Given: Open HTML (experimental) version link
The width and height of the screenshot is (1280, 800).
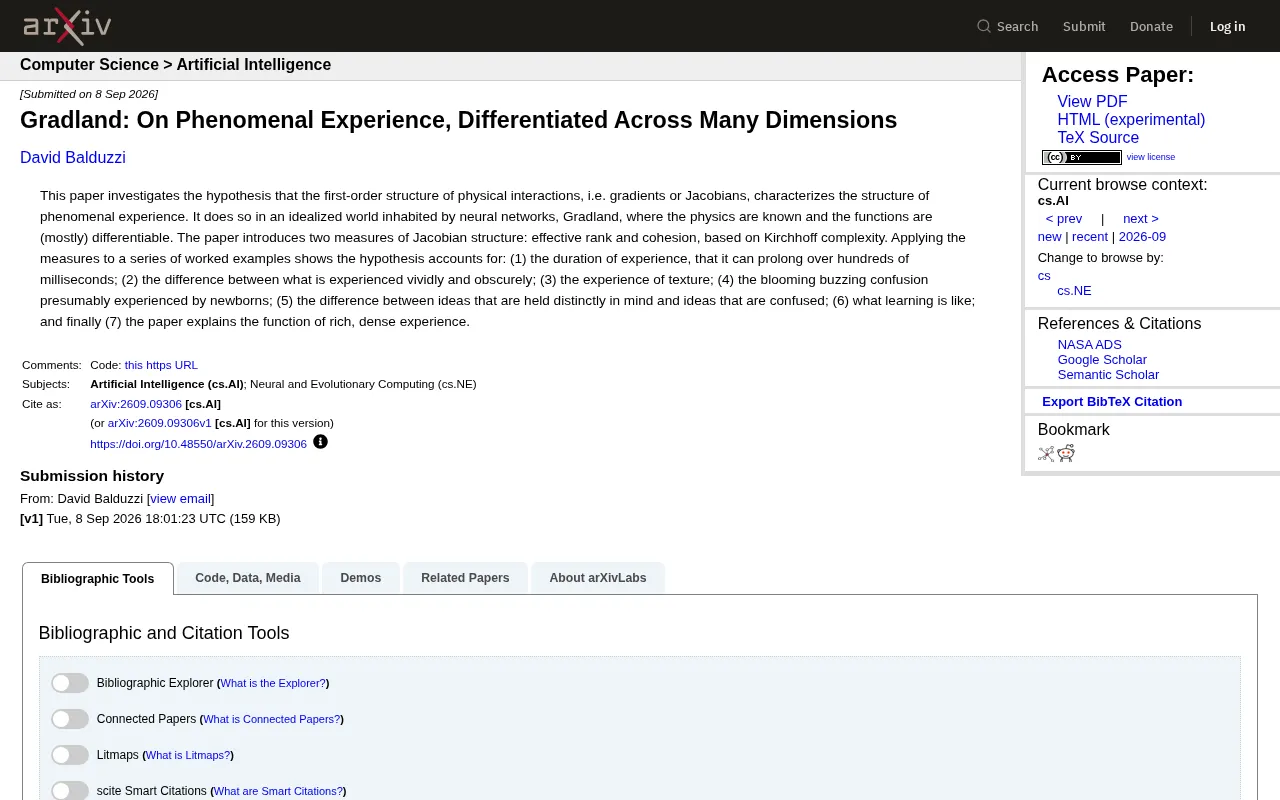Looking at the screenshot, I should (x=1131, y=120).
